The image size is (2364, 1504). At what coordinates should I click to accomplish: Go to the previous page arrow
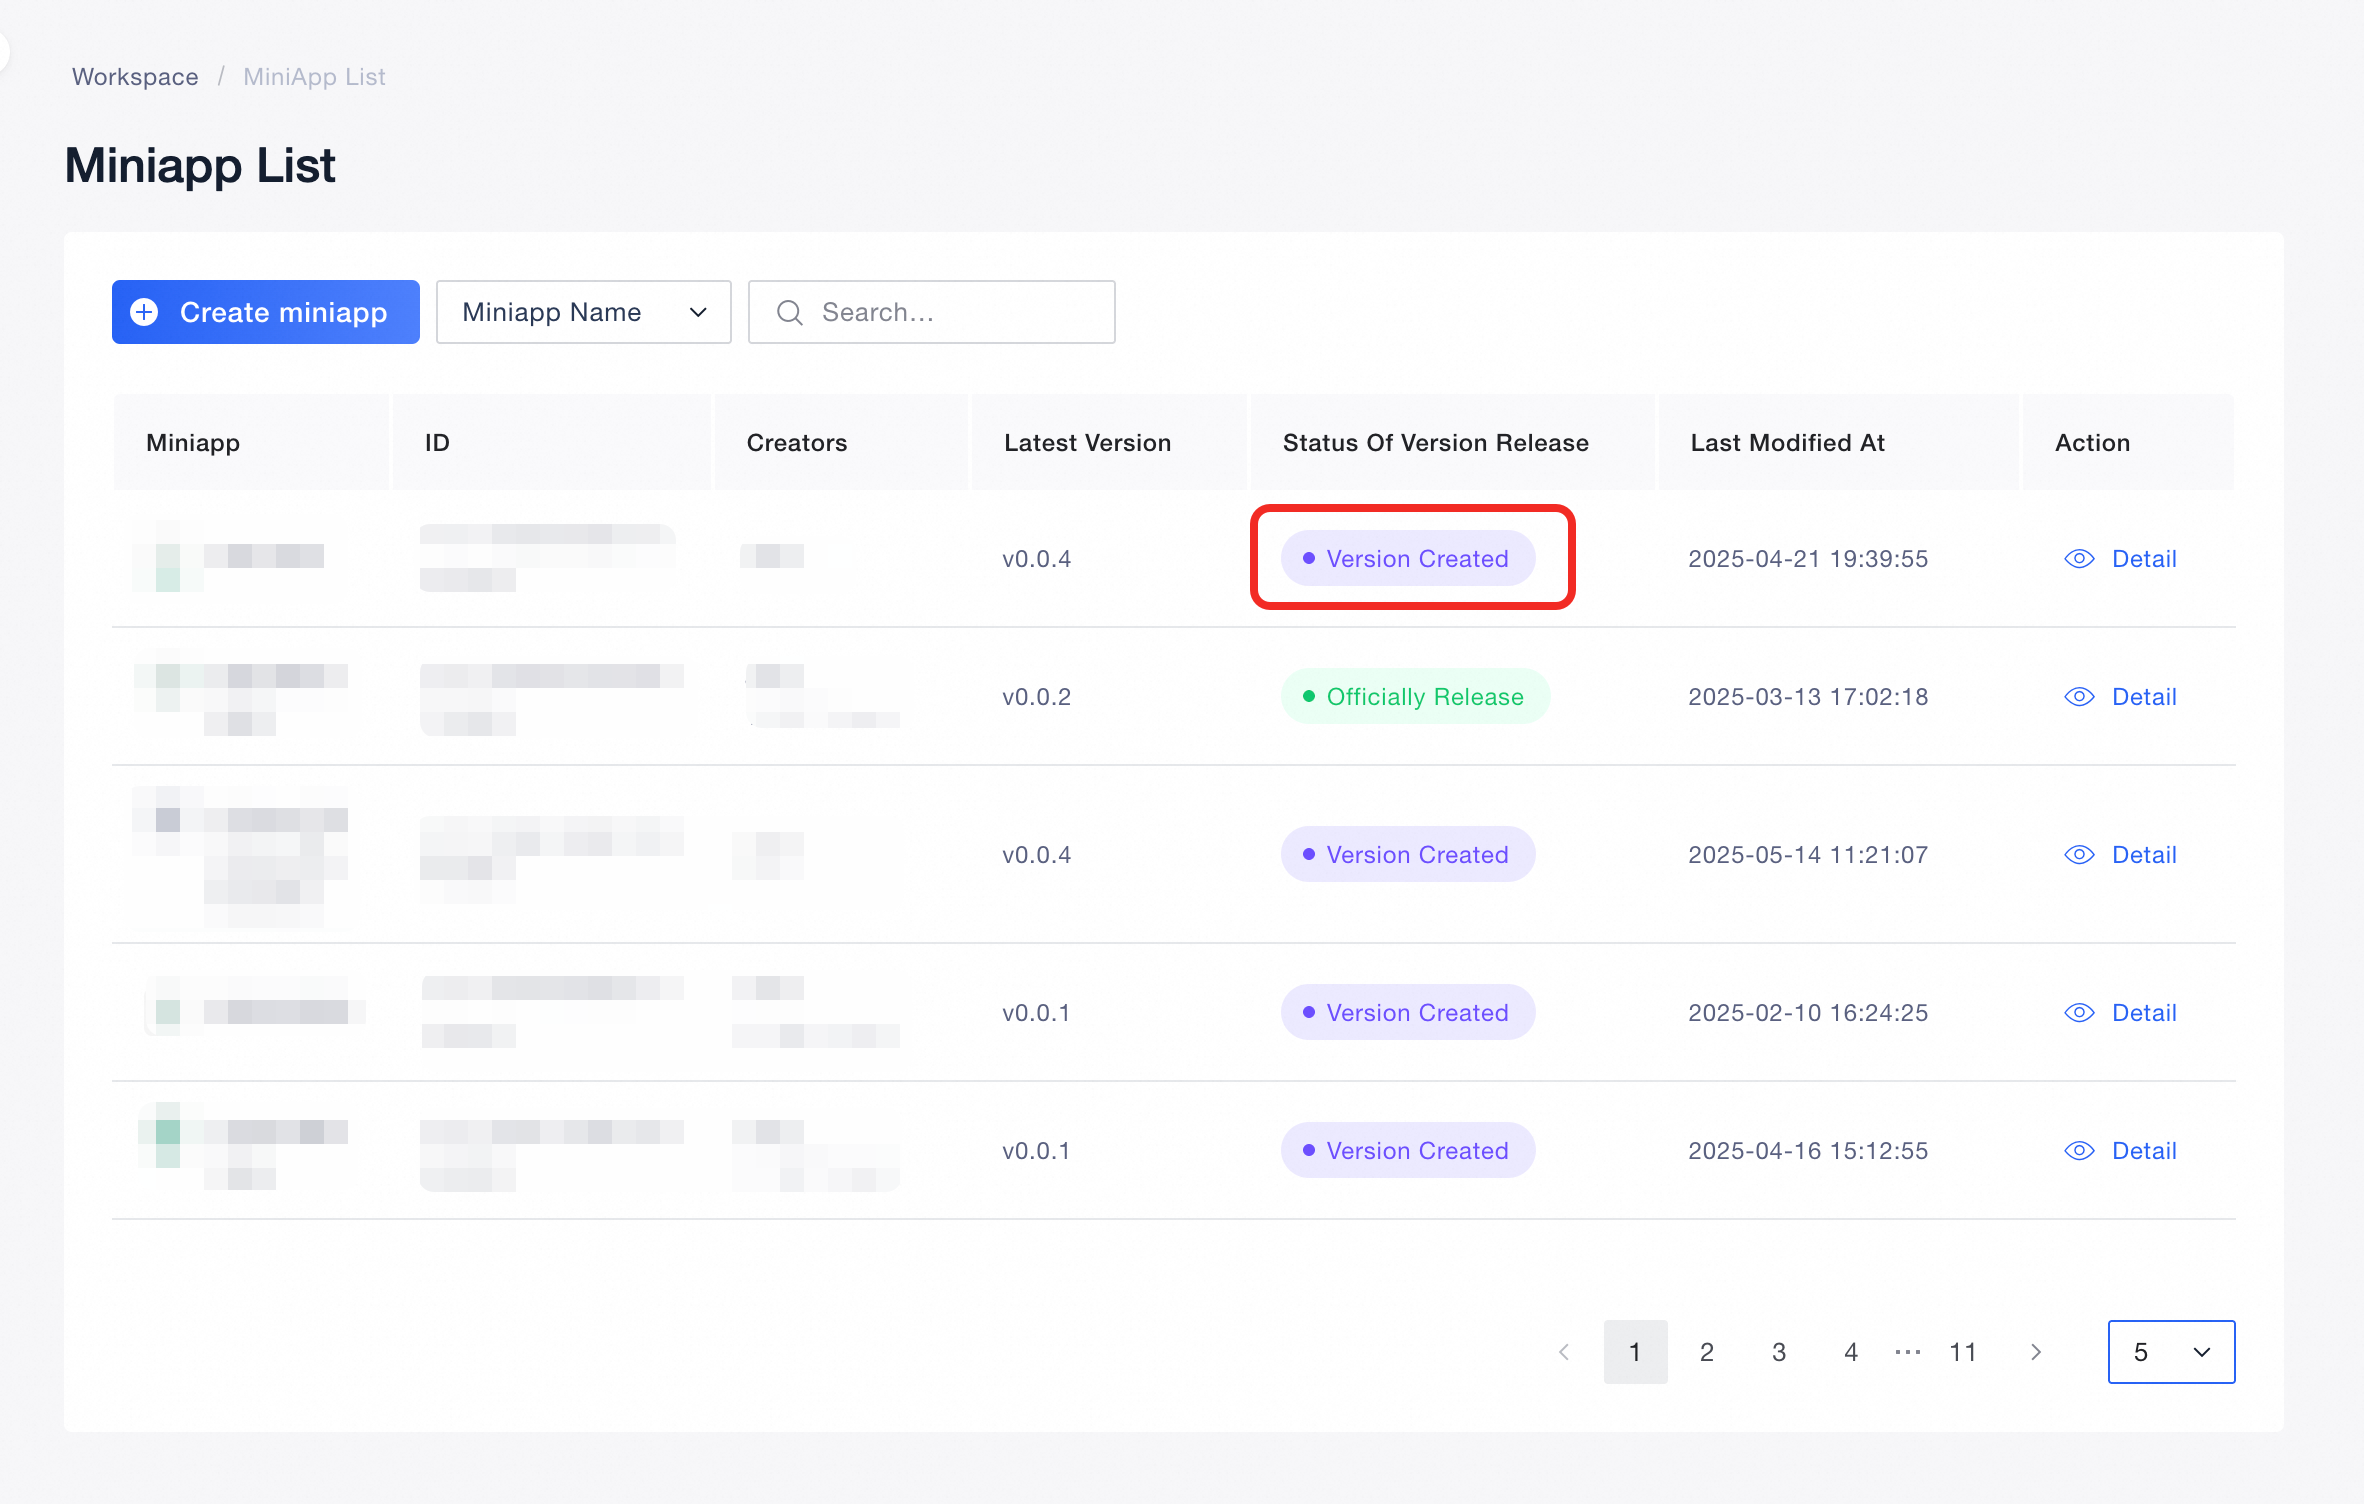tap(1564, 1352)
